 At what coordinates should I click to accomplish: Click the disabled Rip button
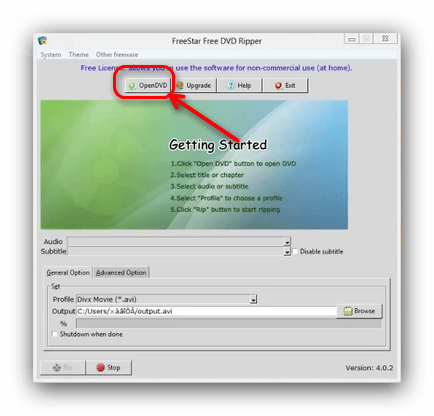coord(63,368)
